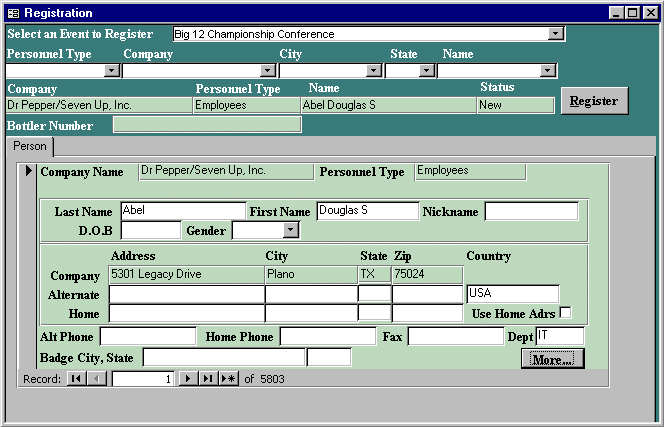Go to next record in navigator
The height and width of the screenshot is (427, 664).
[x=188, y=378]
